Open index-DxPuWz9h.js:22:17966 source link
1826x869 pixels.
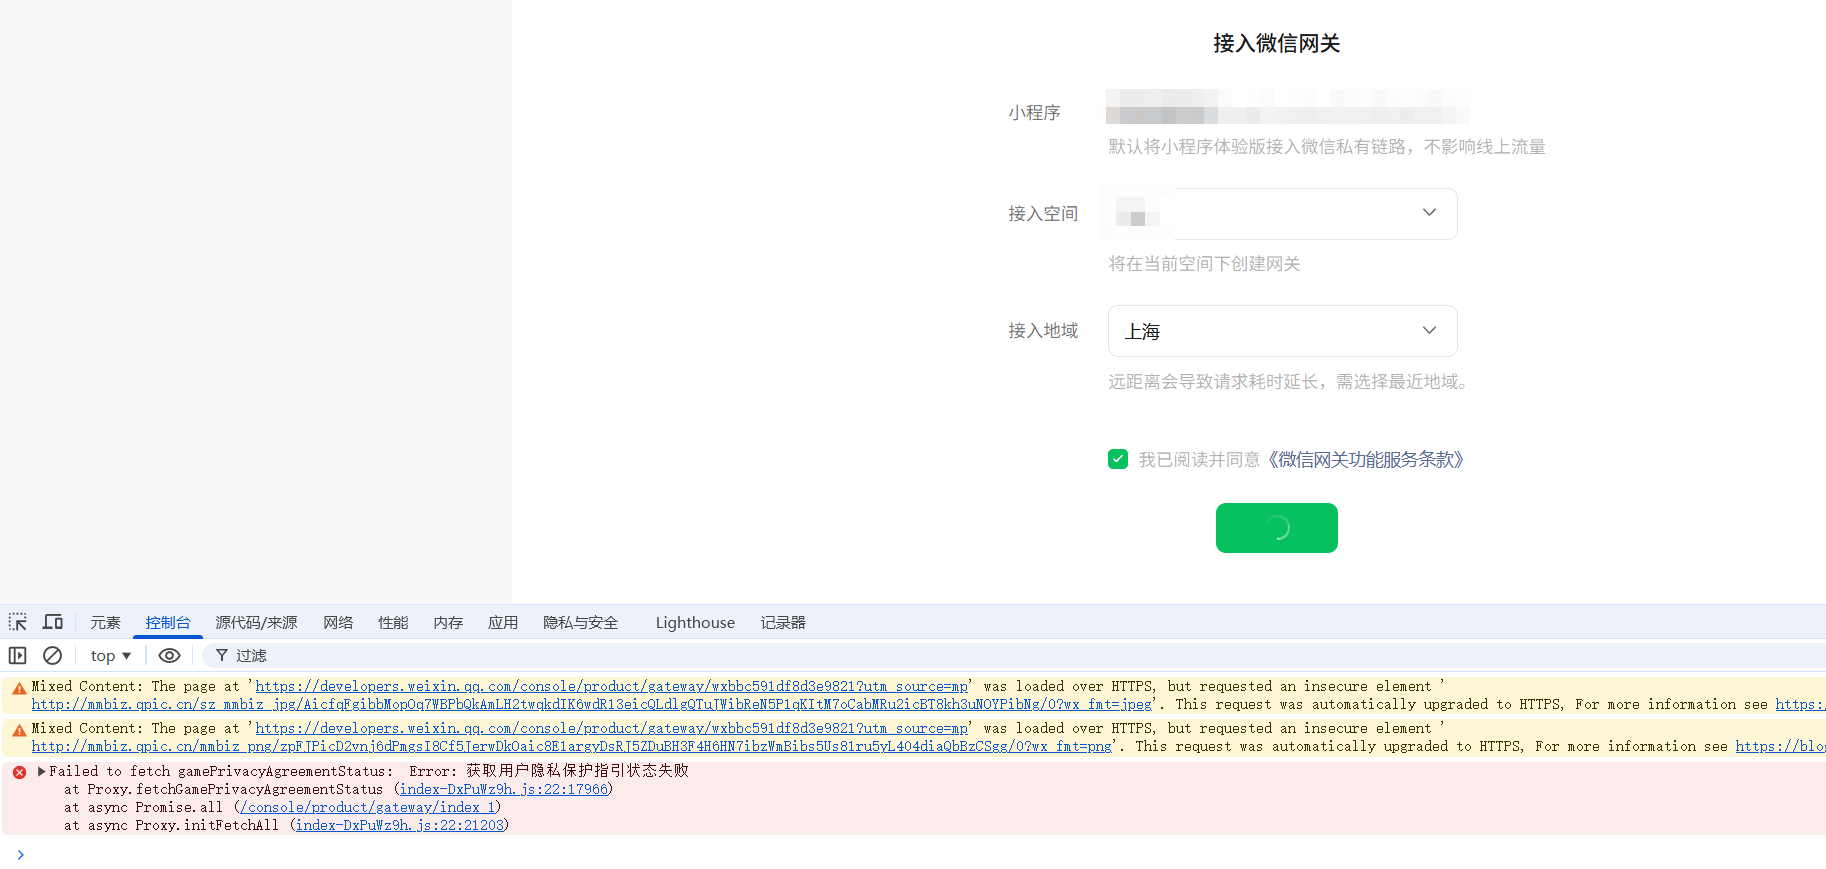[x=504, y=789]
